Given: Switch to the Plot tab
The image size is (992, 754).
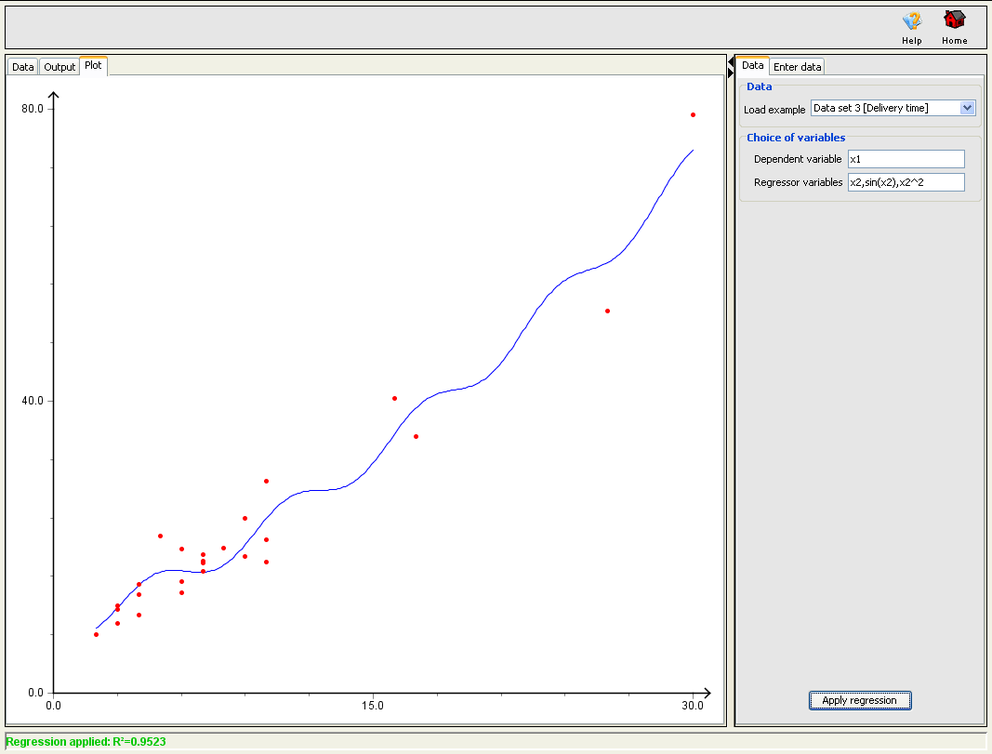Looking at the screenshot, I should [92, 64].
